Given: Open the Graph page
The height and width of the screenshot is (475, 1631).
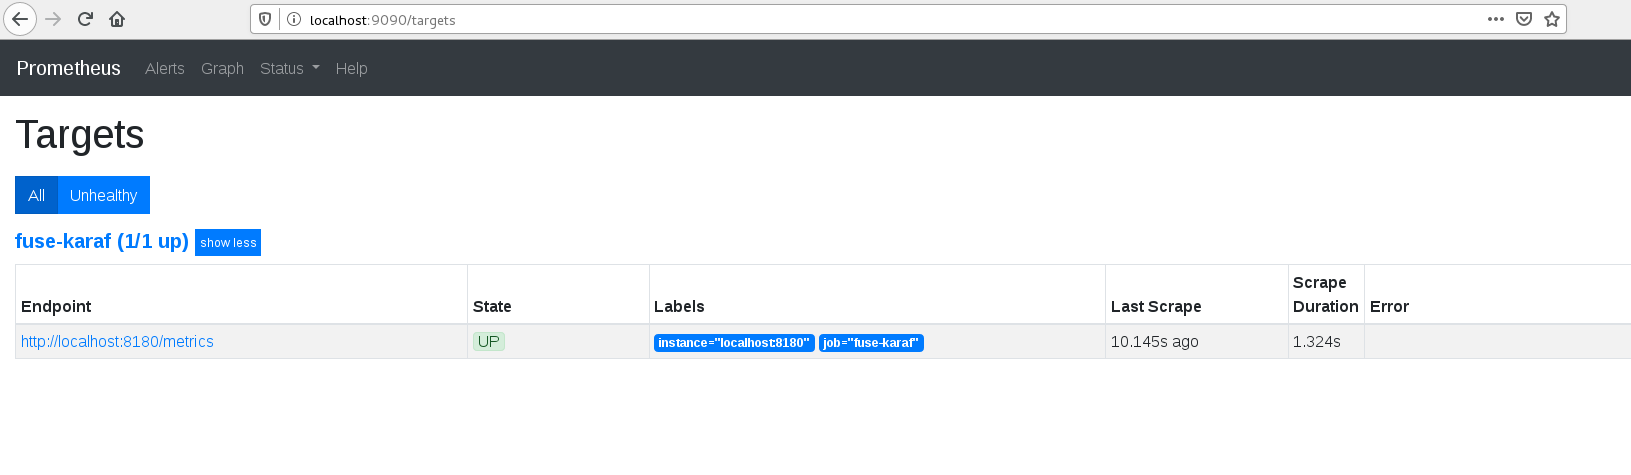Looking at the screenshot, I should click(222, 68).
